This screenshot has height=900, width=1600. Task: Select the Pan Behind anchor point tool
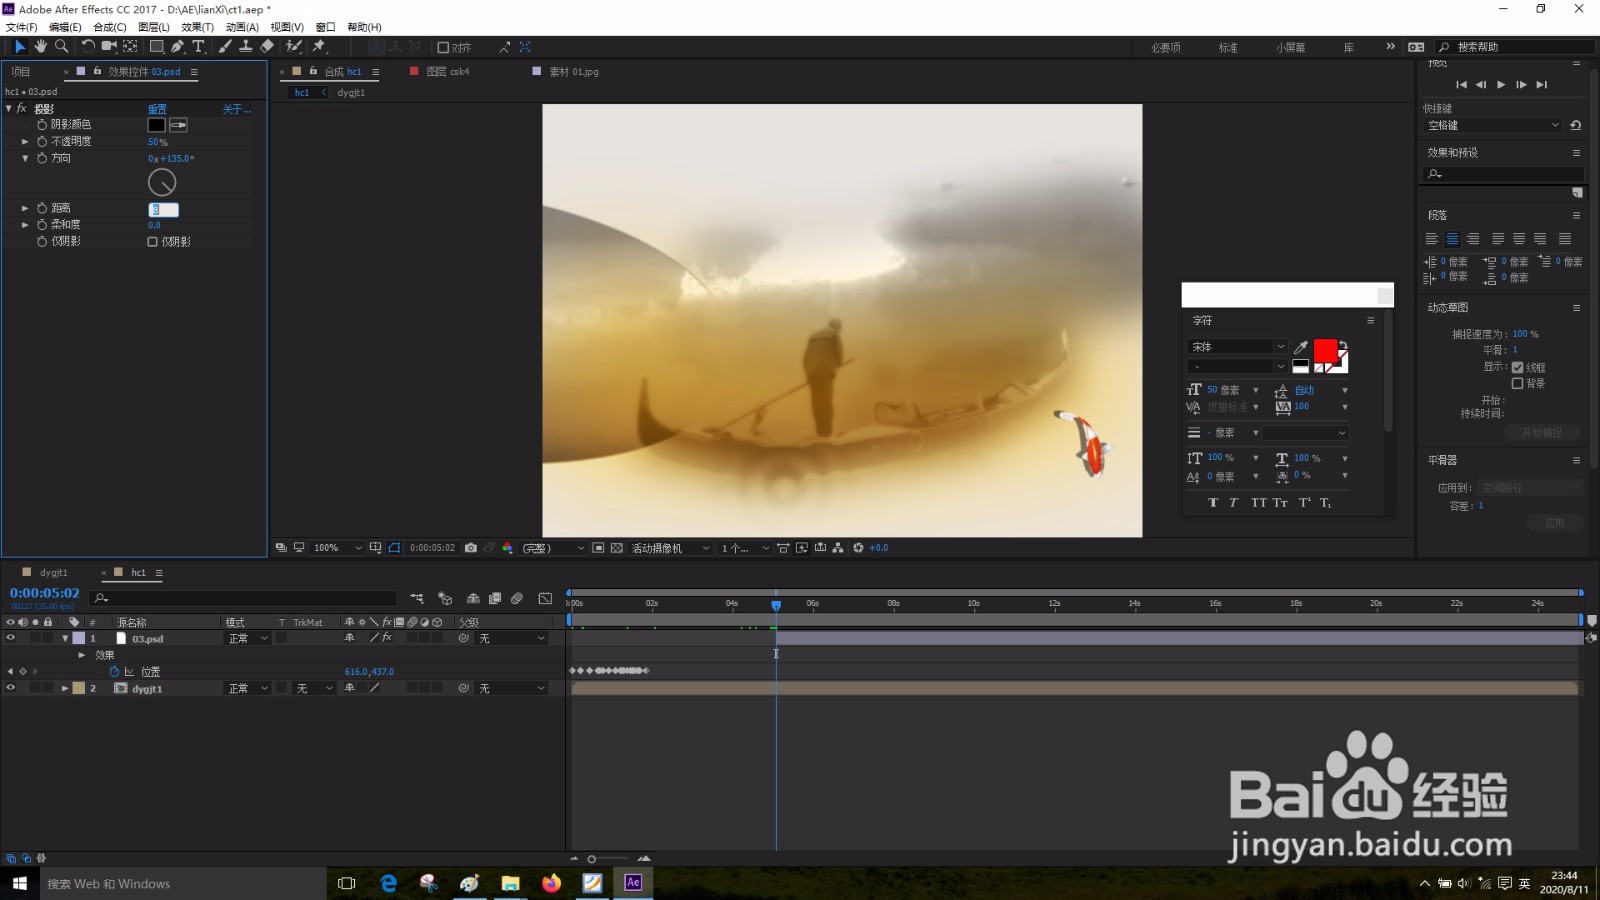click(130, 47)
